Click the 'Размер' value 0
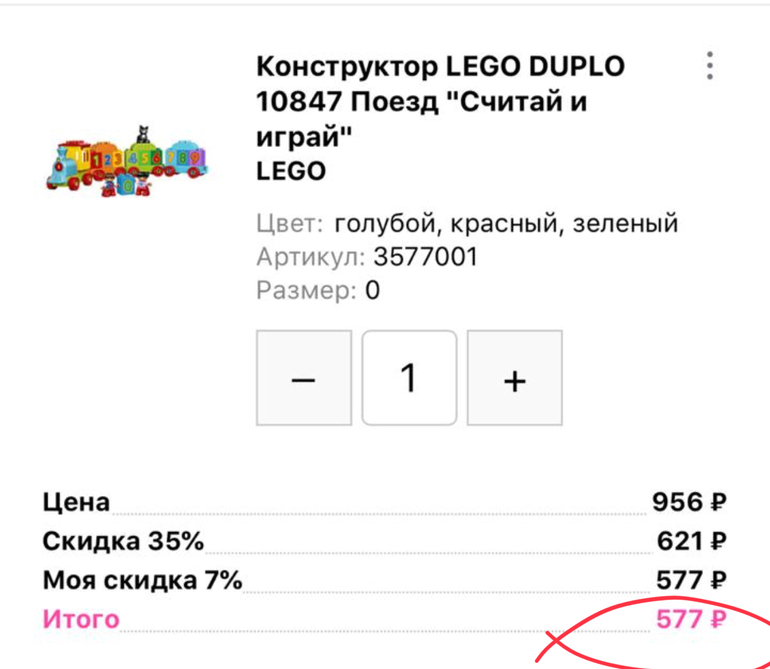 373,291
